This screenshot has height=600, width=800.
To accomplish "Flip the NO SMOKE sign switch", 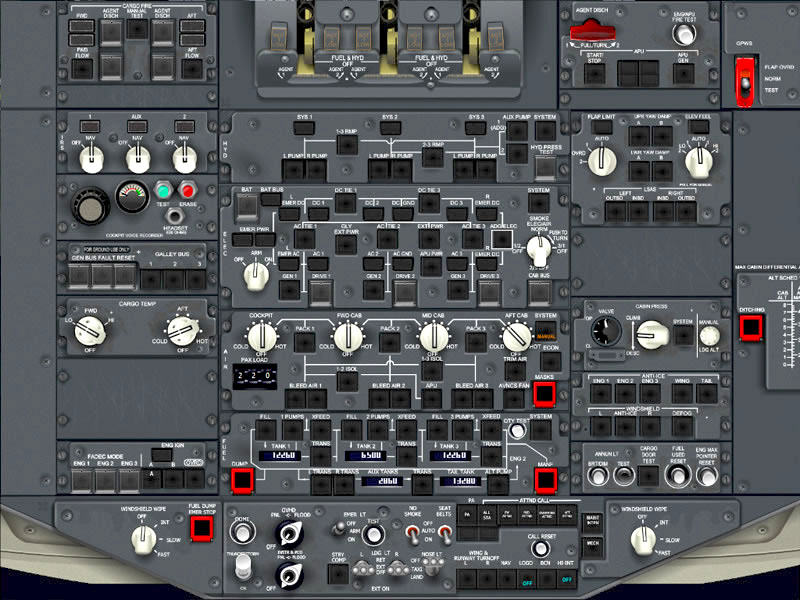I will (x=411, y=535).
